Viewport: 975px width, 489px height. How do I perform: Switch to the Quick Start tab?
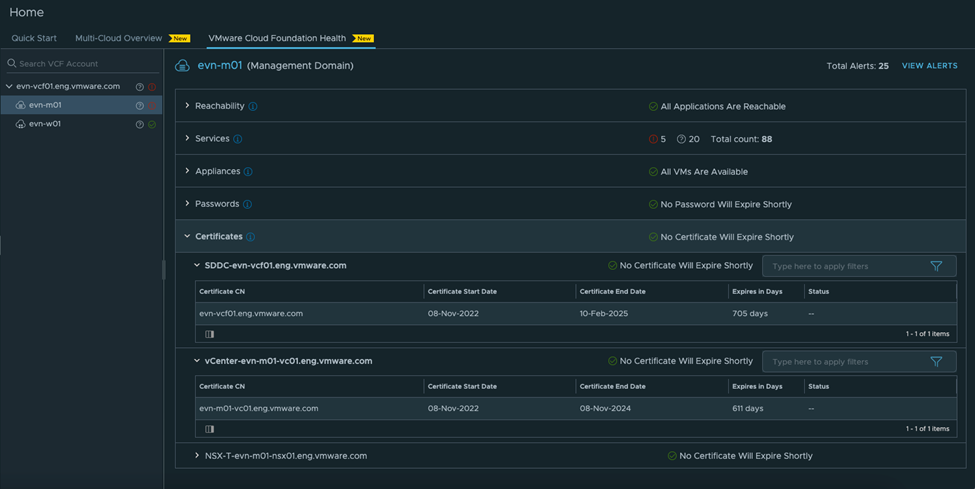pos(34,38)
